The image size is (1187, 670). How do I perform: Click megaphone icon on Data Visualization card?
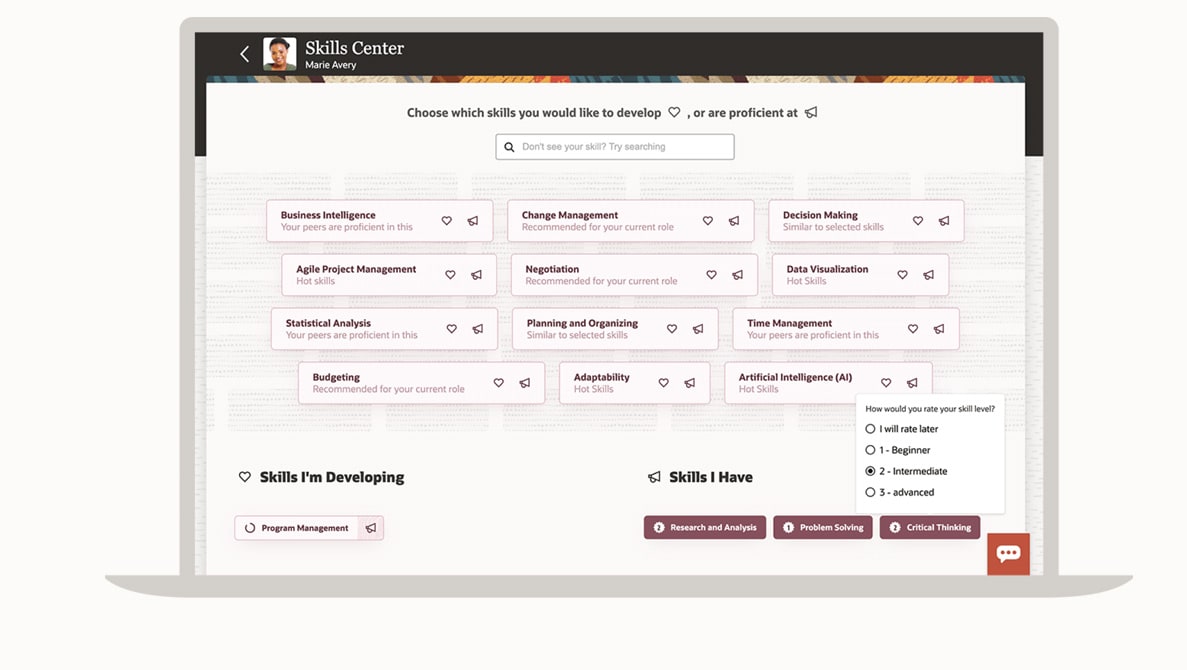click(929, 275)
